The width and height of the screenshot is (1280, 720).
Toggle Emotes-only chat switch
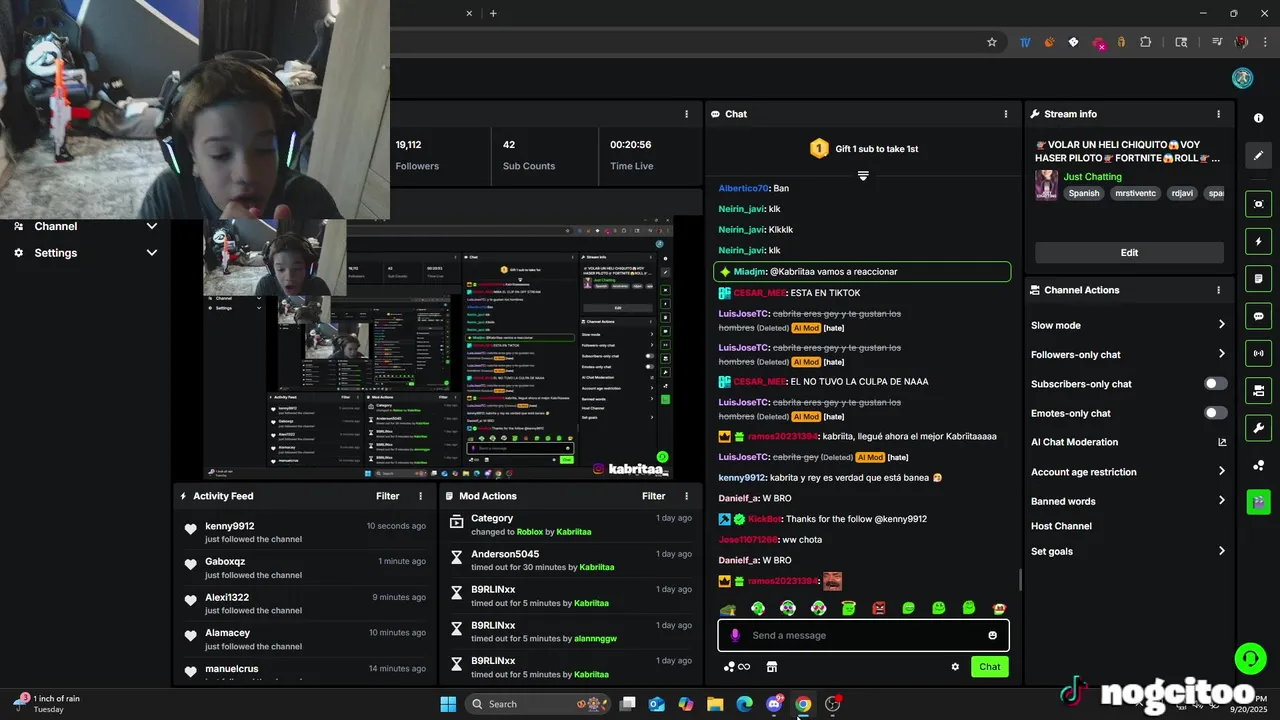1215,413
